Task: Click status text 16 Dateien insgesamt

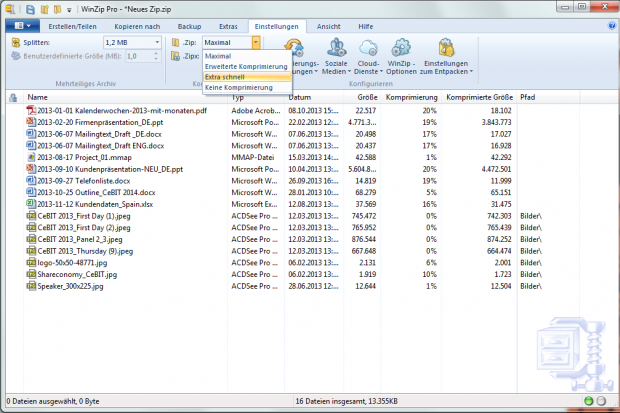Action: tap(346, 401)
